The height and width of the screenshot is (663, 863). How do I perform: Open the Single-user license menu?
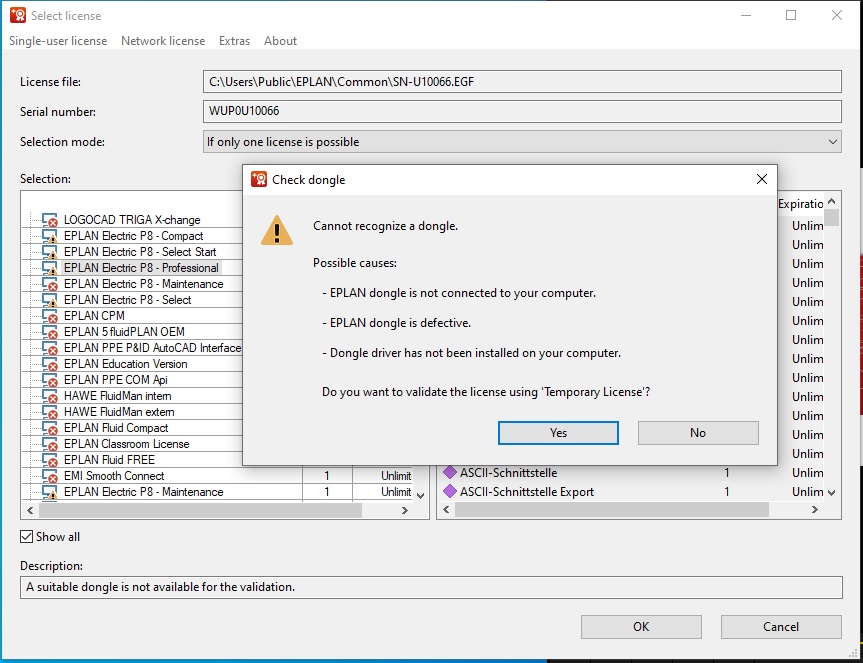point(58,41)
